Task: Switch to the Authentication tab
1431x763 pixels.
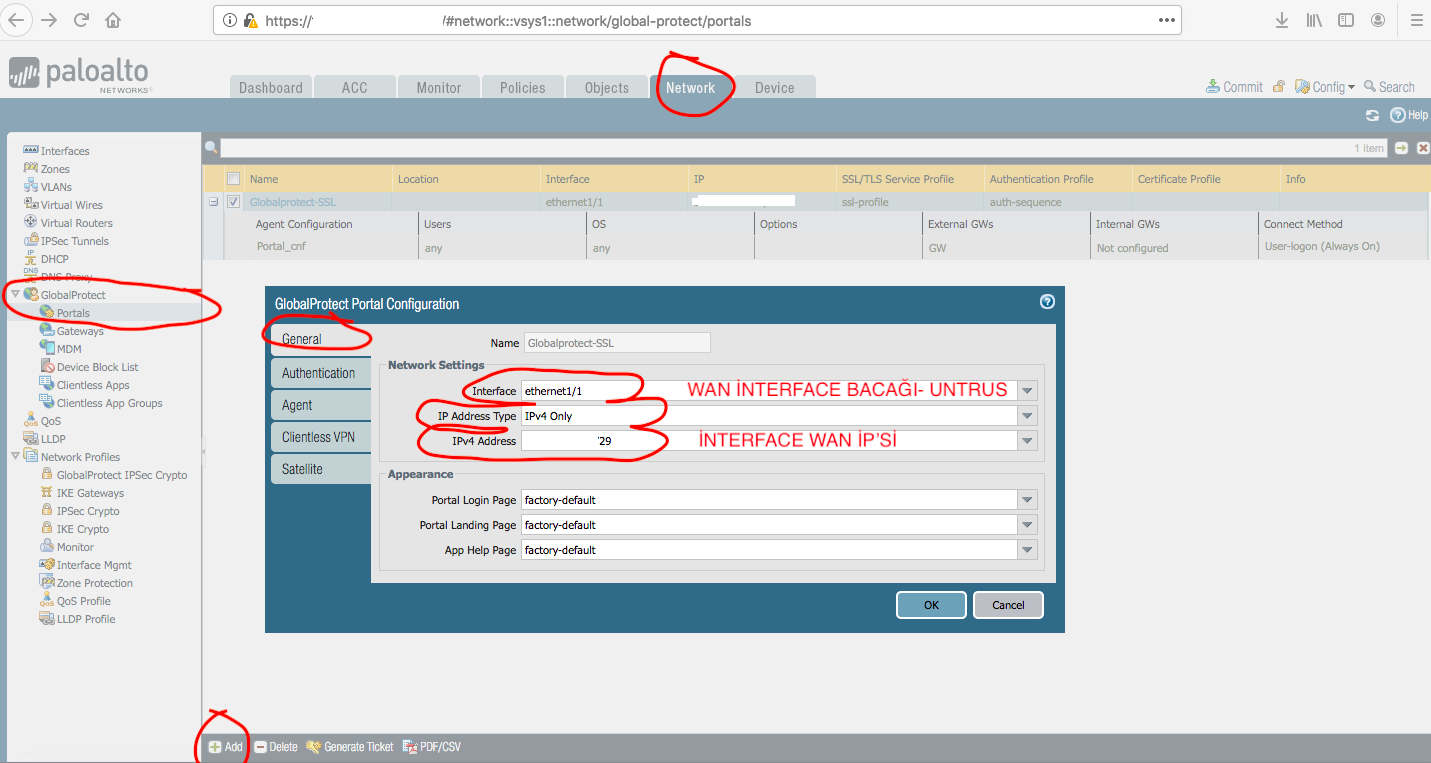Action: [x=318, y=373]
